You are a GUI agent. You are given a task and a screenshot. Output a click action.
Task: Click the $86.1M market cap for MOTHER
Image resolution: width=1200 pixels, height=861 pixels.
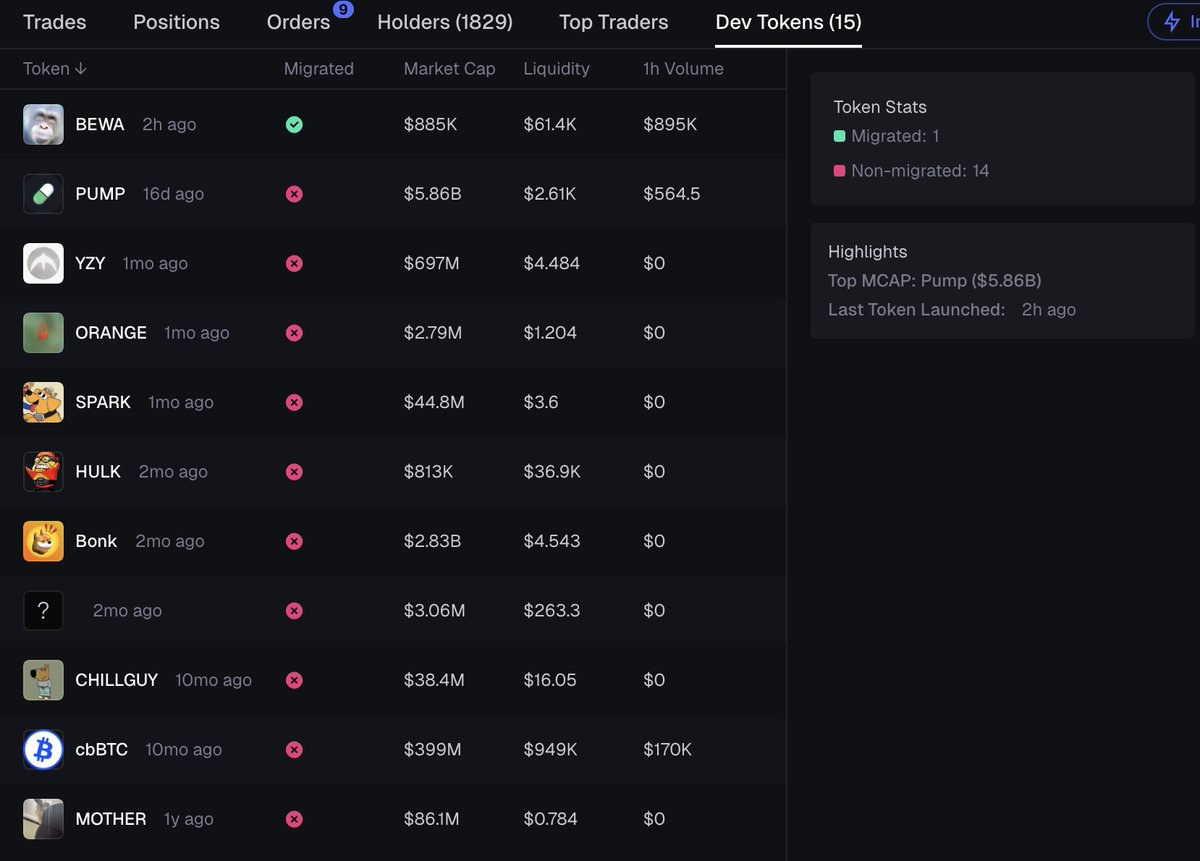pos(431,819)
